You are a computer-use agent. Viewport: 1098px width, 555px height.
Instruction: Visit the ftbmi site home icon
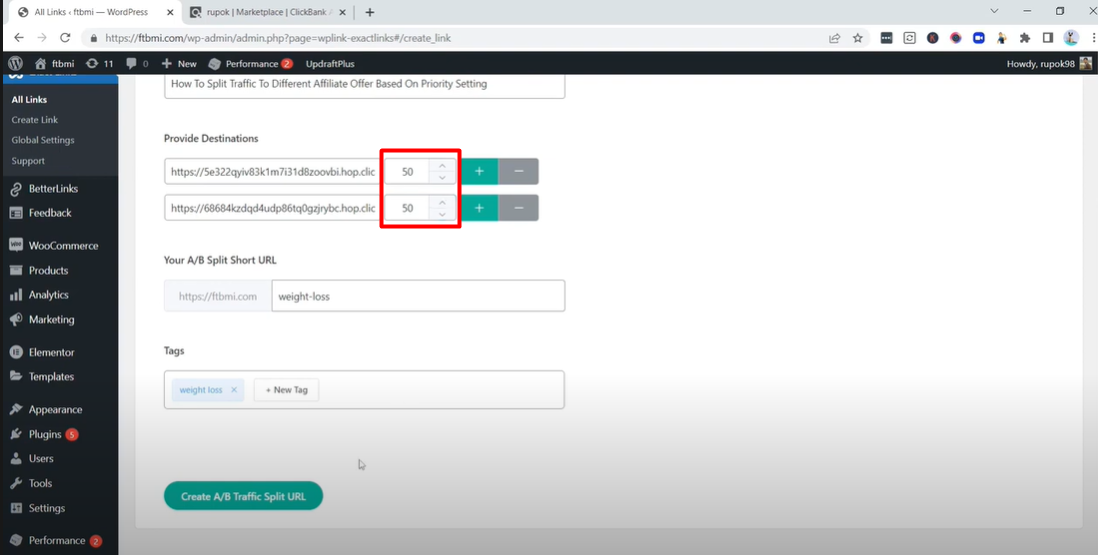click(41, 63)
